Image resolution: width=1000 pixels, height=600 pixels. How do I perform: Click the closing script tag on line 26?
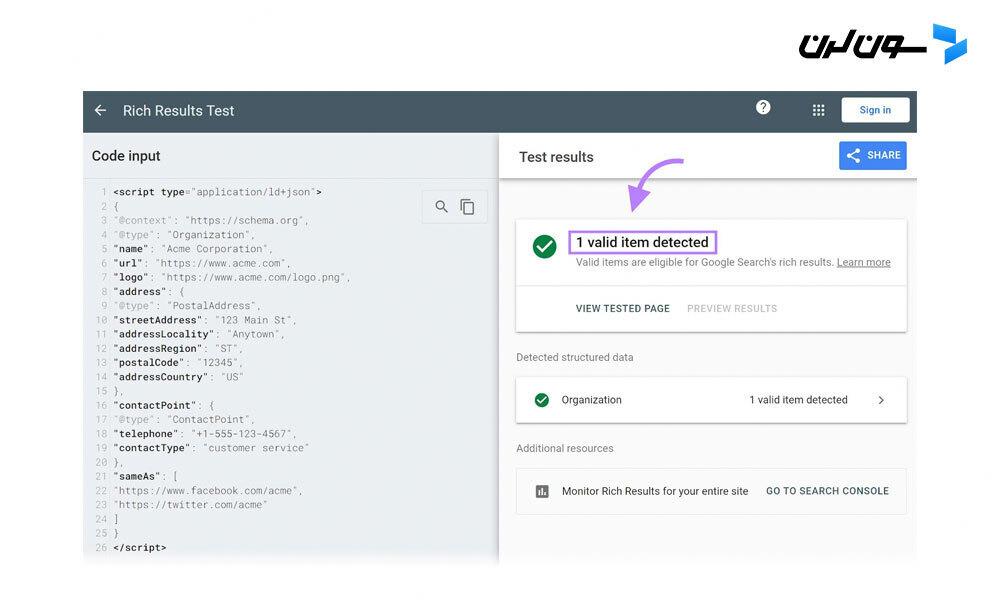(x=140, y=548)
